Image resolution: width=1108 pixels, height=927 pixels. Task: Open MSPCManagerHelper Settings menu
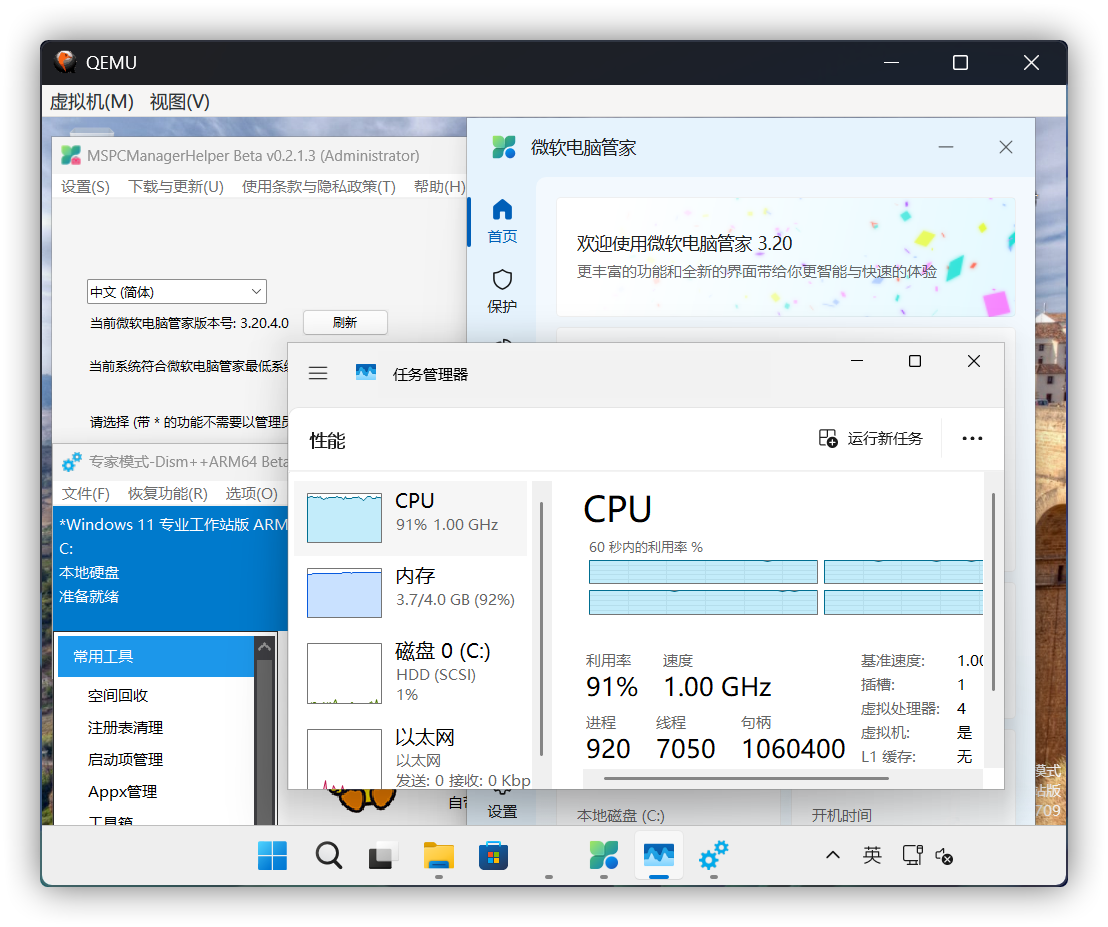pos(86,187)
